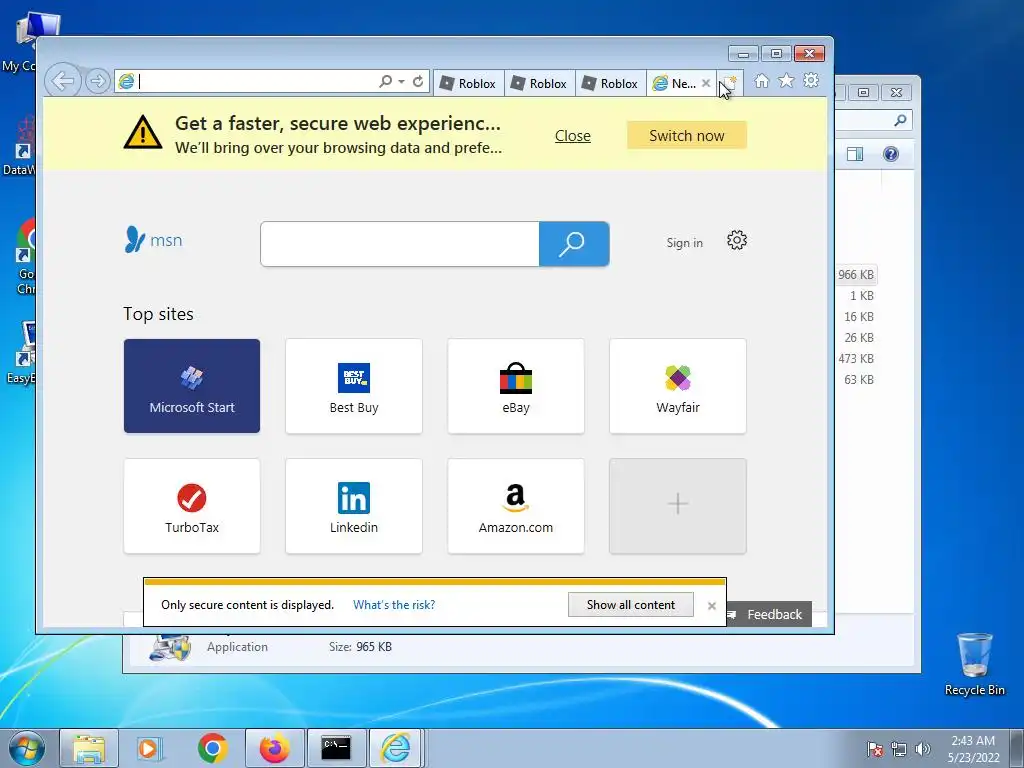Switch to the third Roblox tab
The width and height of the screenshot is (1024, 768).
(611, 84)
